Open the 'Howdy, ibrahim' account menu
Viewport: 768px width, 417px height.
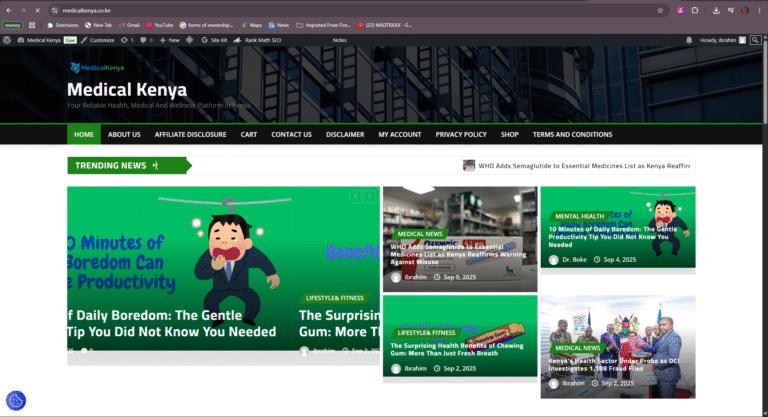(722, 40)
